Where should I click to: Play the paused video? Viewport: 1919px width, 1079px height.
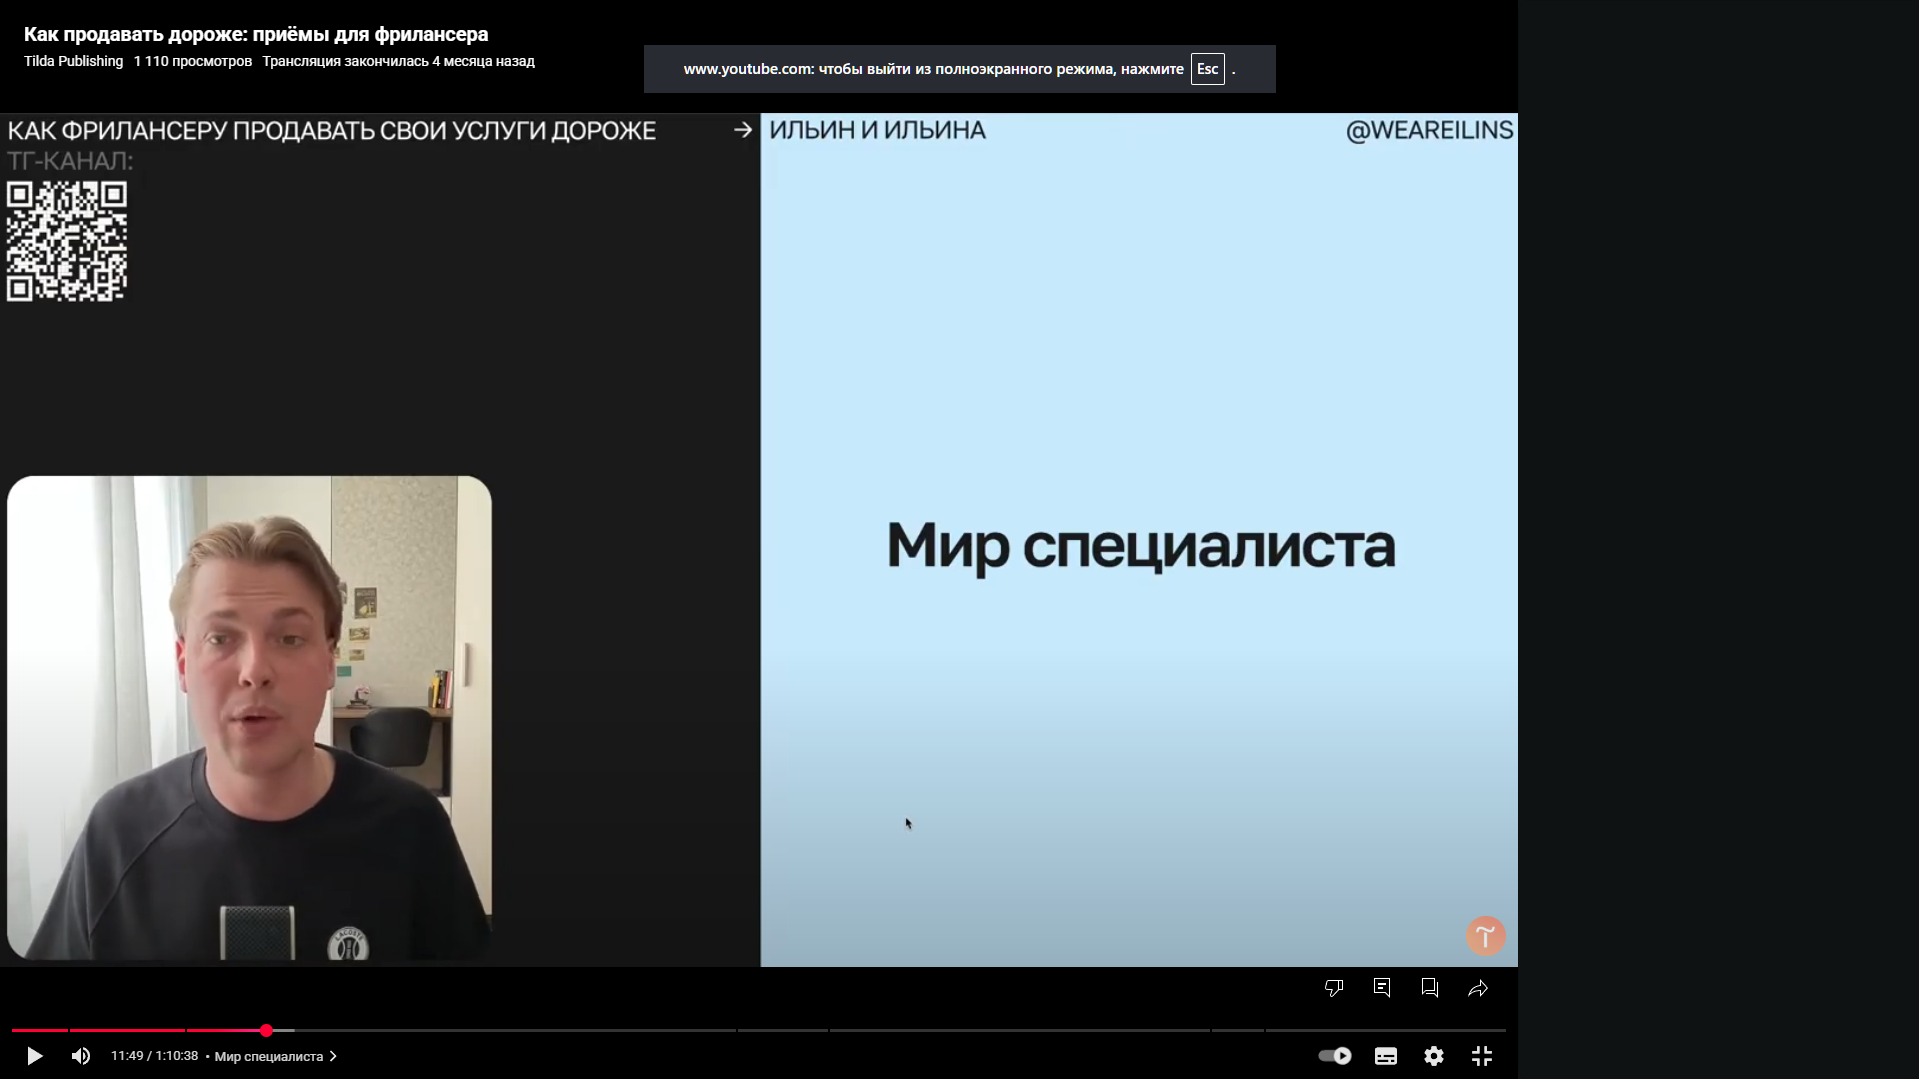[34, 1056]
